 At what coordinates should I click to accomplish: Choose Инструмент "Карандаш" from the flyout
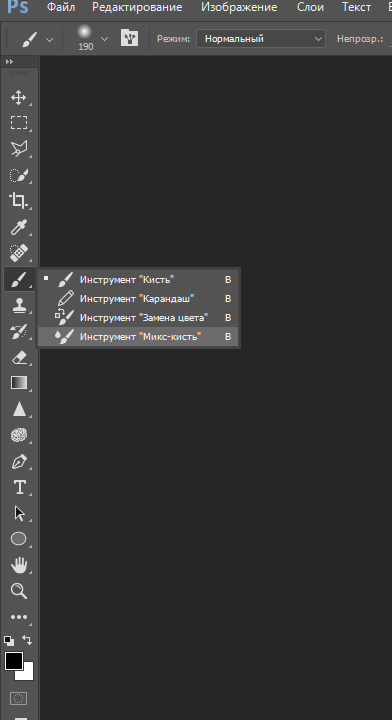[x=138, y=298]
